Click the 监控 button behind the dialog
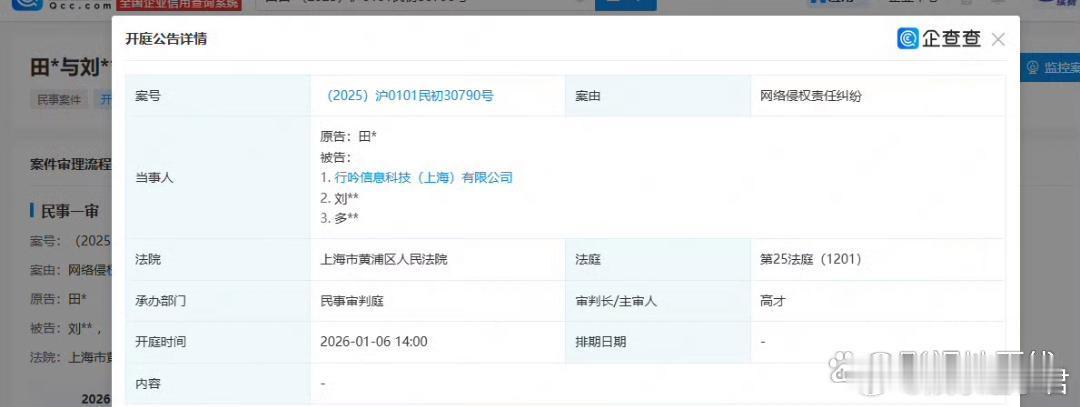The width and height of the screenshot is (1080, 407). coord(1050,67)
